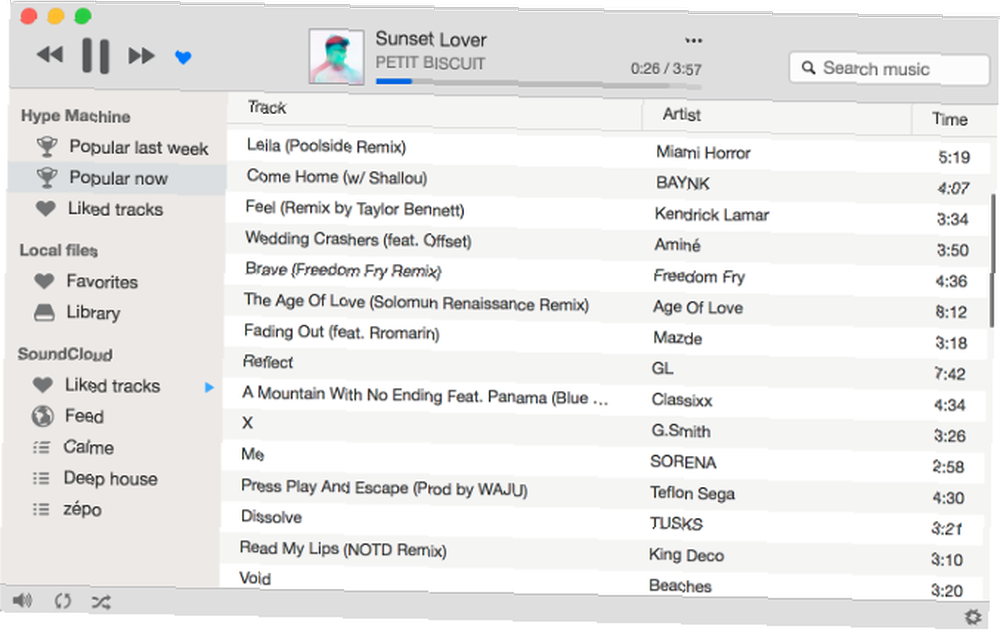
Task: Click artist Kendrick Lamar
Action: 711,214
